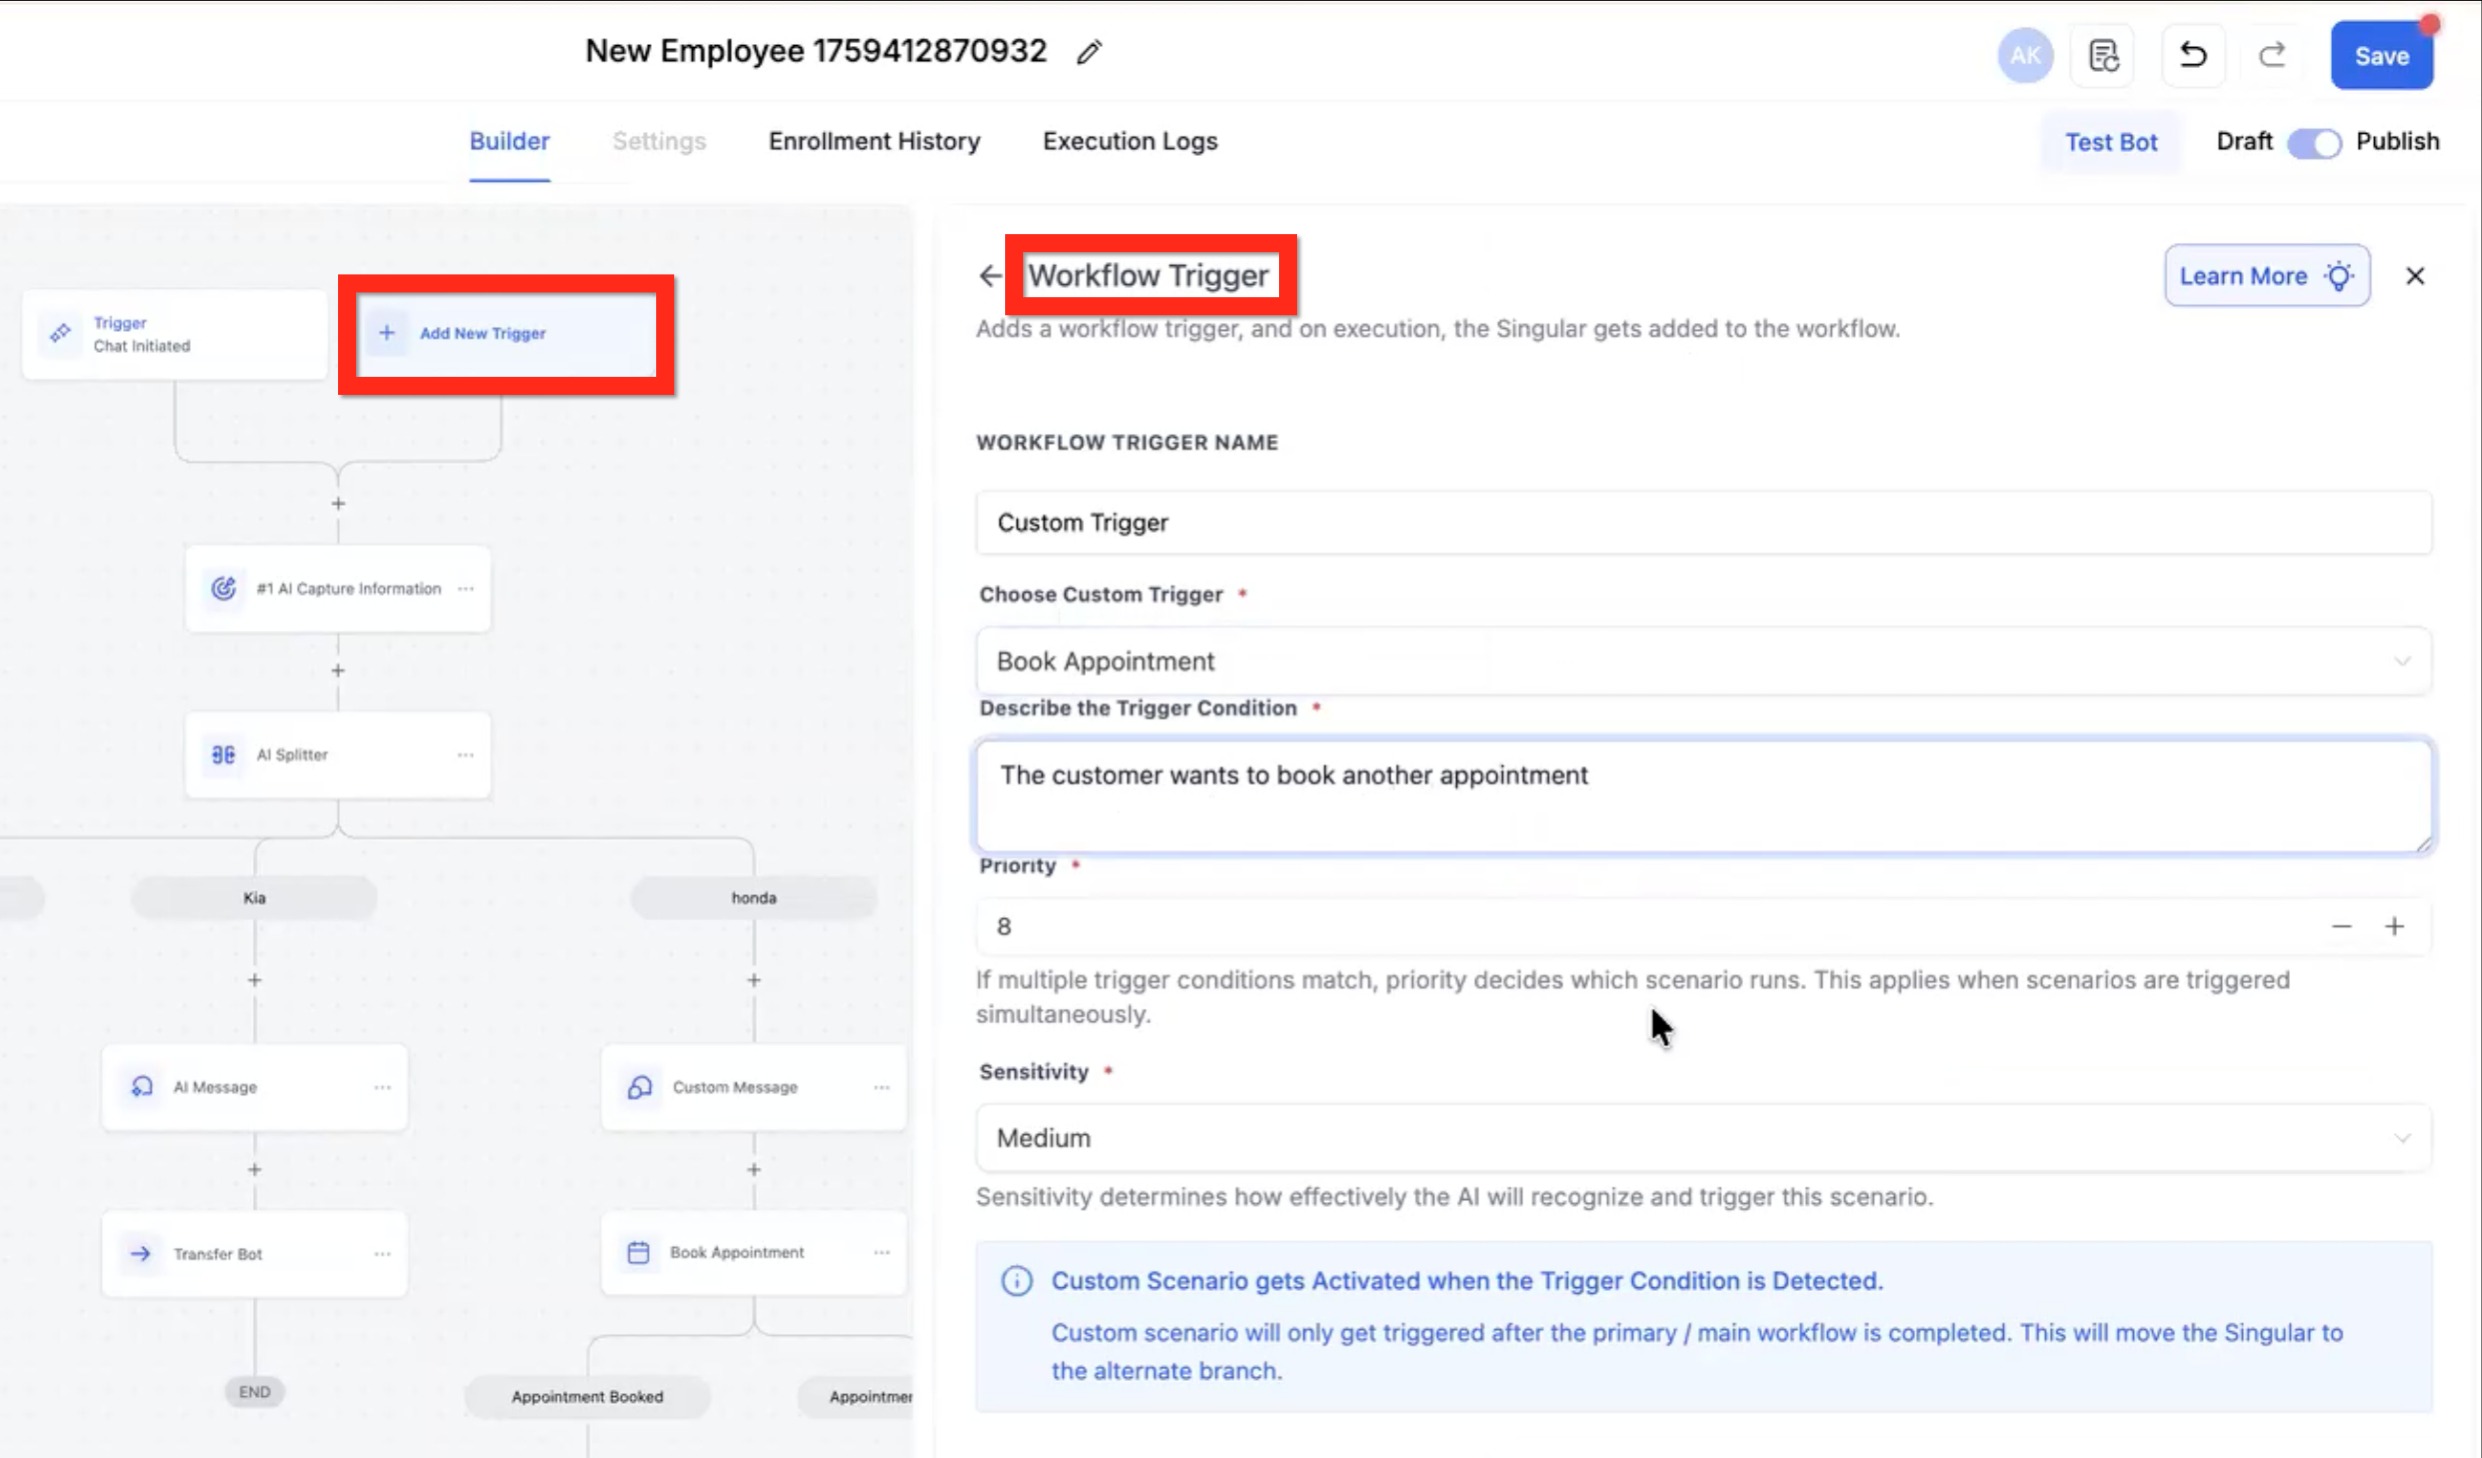Click the undo arrow icon
Screen dimensions: 2482x1458
point(2192,55)
